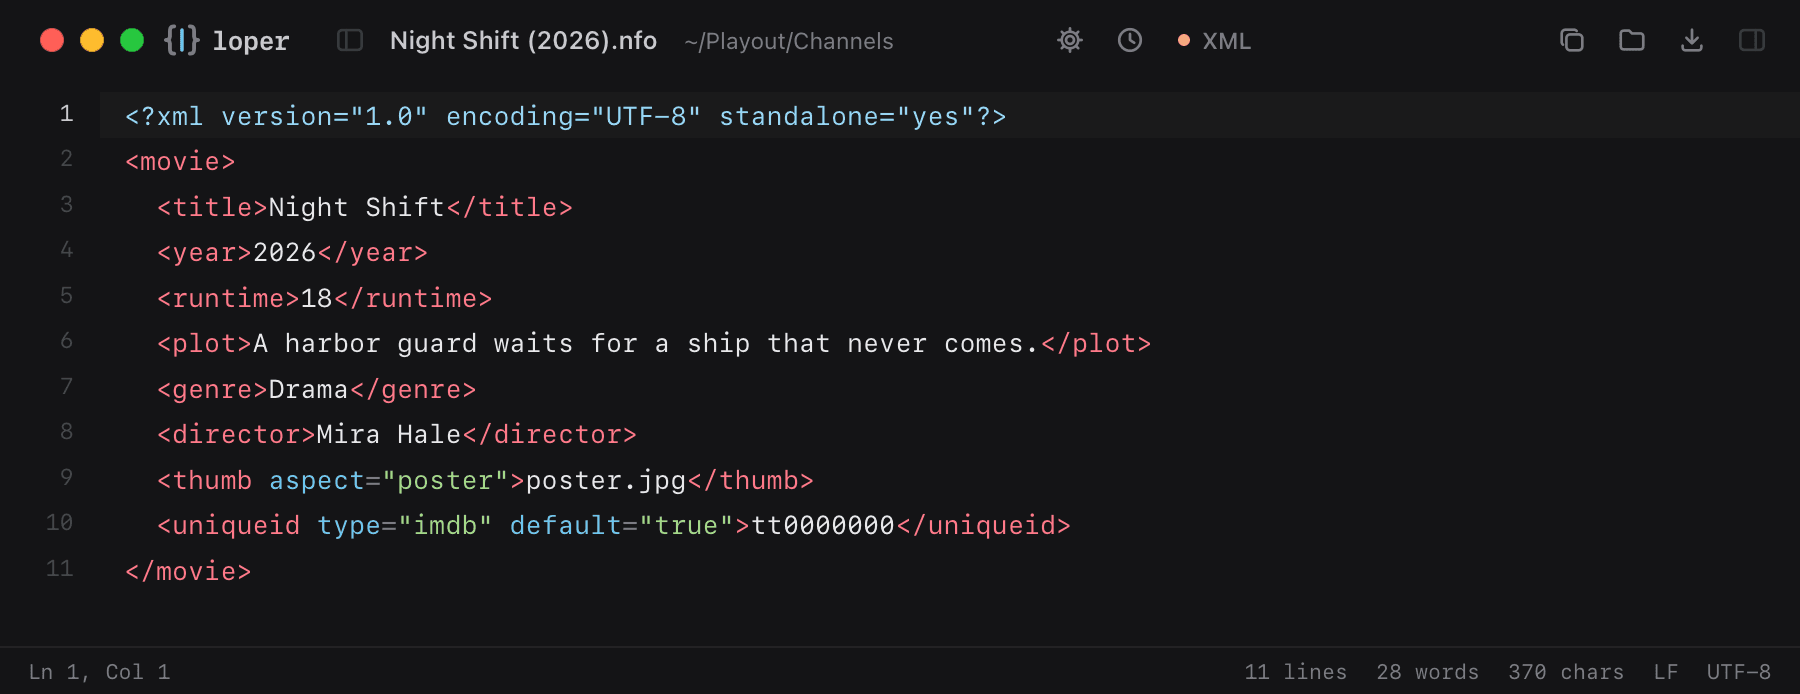
Task: Open the XML language mode selector
Action: [x=1214, y=41]
